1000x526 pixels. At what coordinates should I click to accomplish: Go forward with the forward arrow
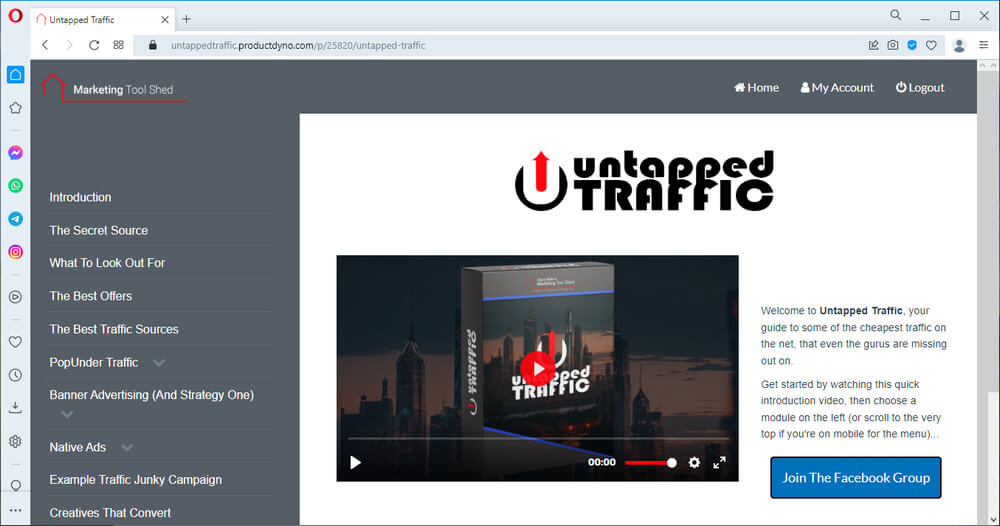[x=70, y=45]
